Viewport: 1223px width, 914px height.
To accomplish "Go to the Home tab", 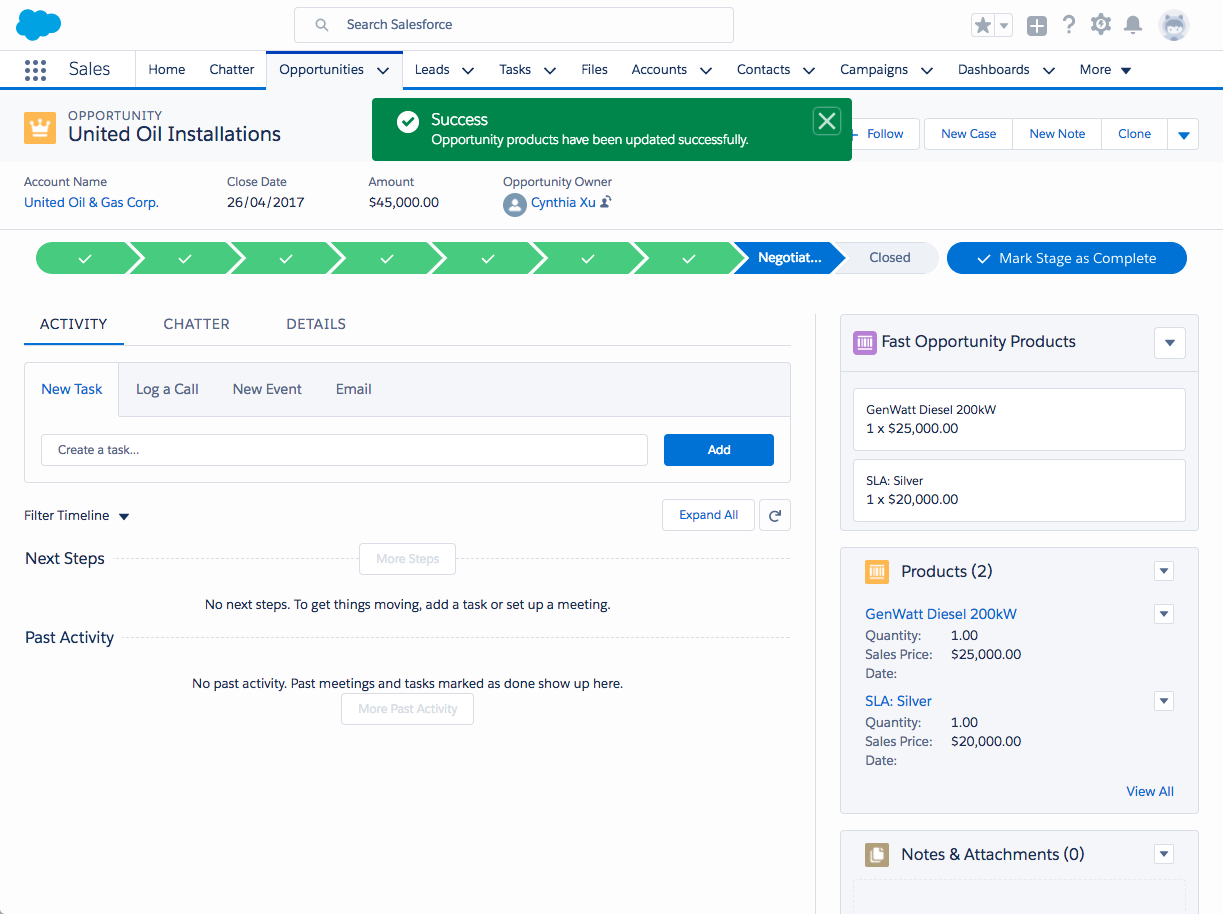I will 167,70.
